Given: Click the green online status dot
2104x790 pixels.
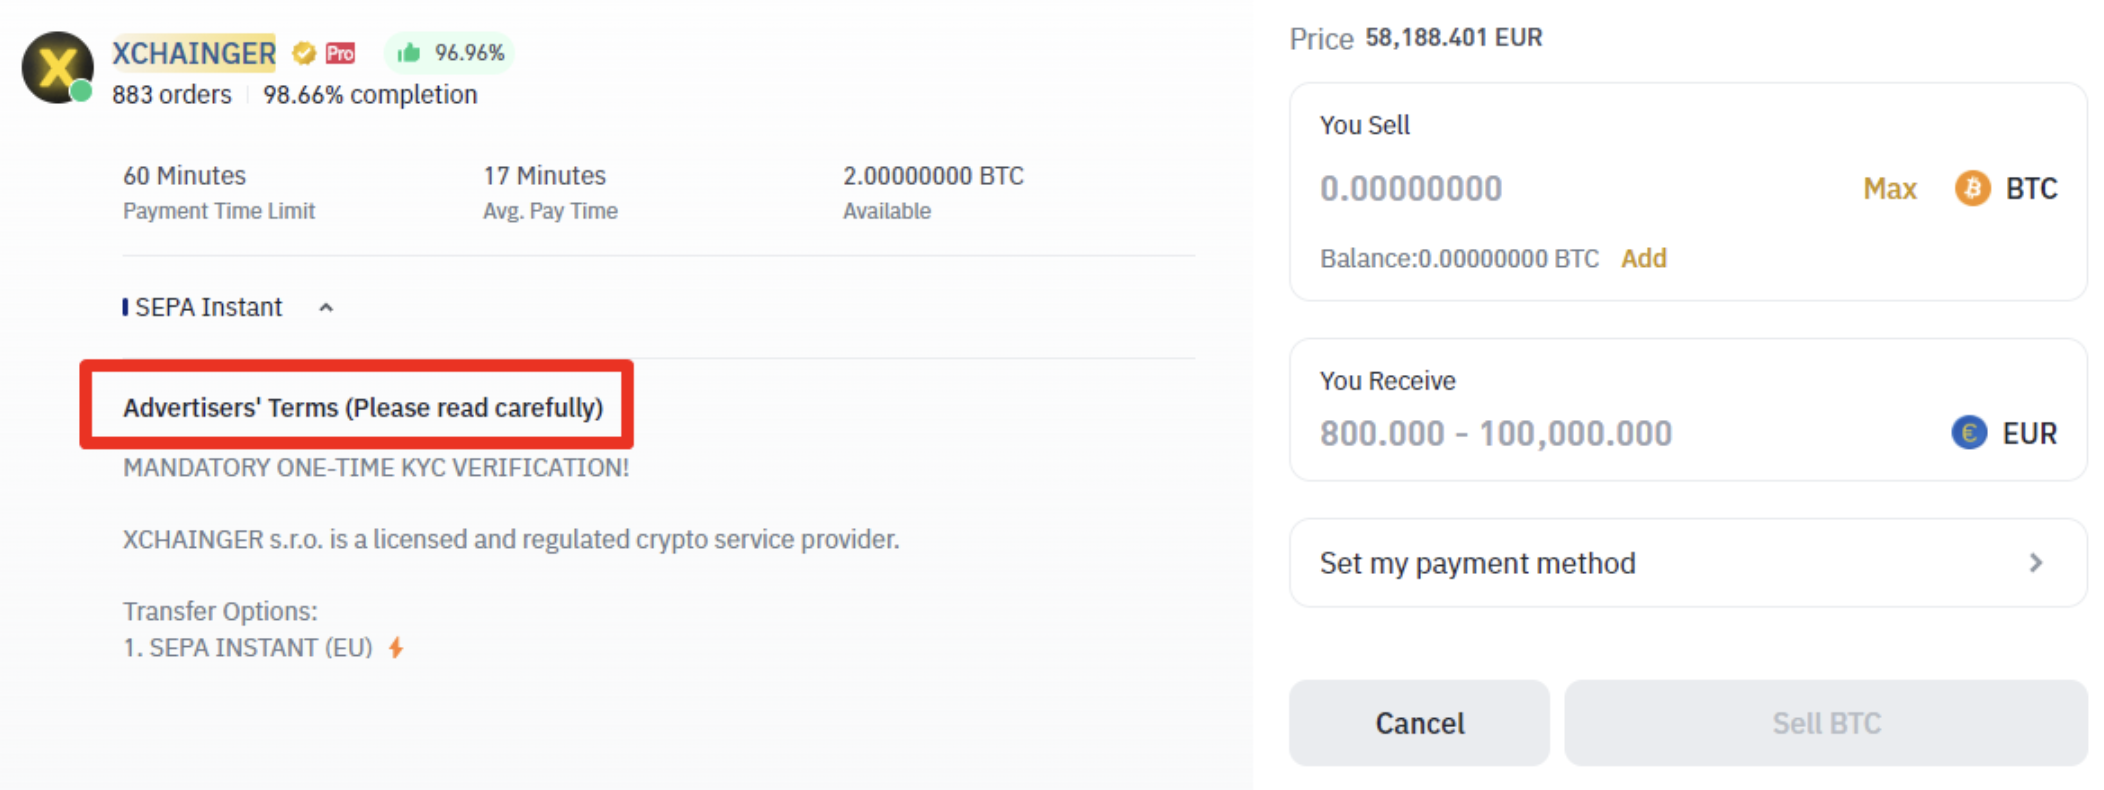Looking at the screenshot, I should [x=82, y=92].
